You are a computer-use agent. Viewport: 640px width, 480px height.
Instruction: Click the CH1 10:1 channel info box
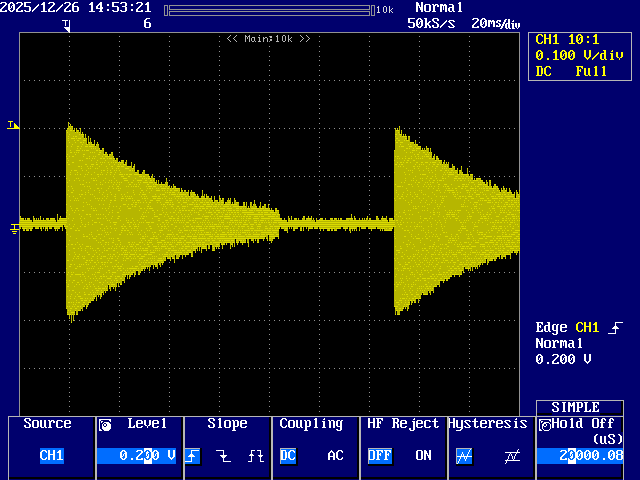coord(581,55)
